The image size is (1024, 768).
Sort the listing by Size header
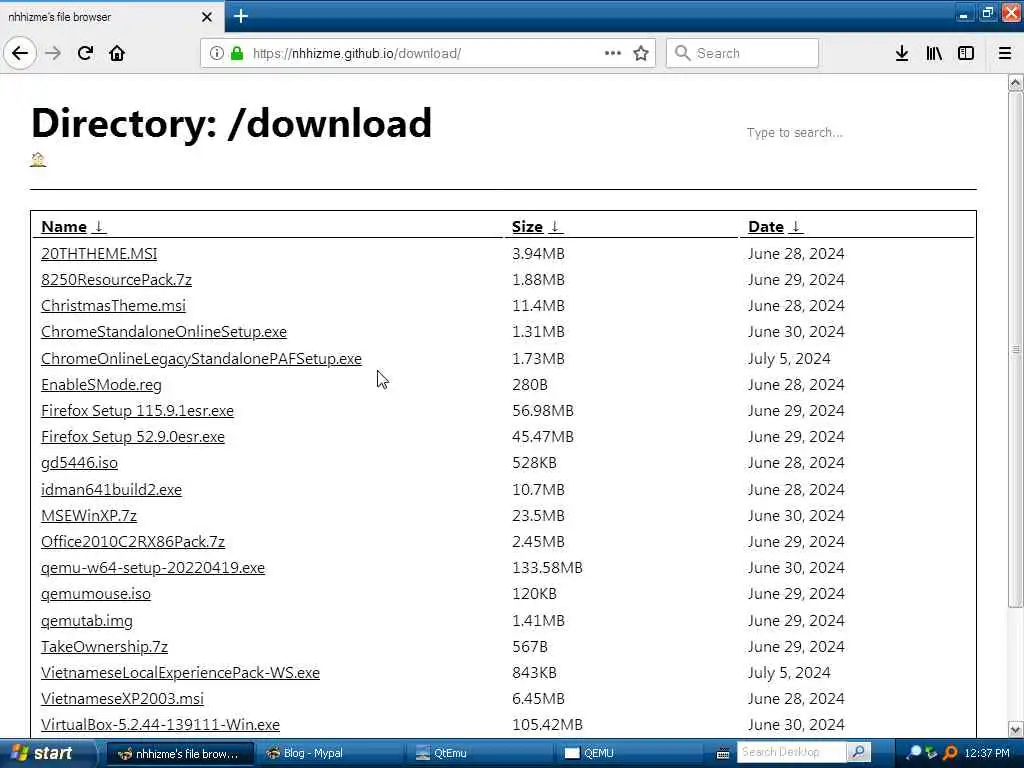[x=528, y=227]
